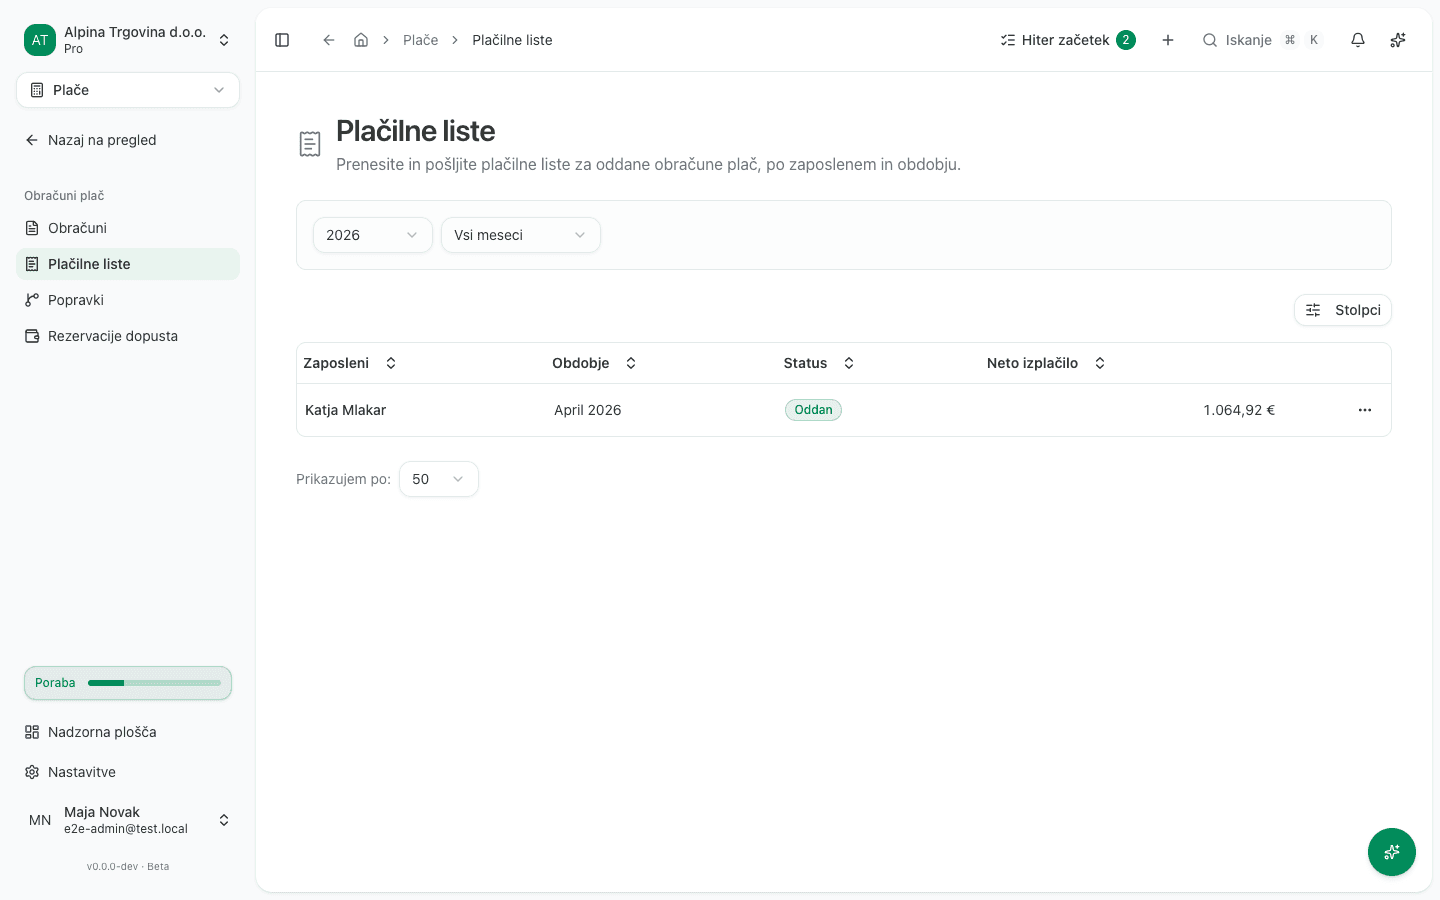Screen dimensions: 1440x900
Task: Click the payslip icon beside page title
Action: [310, 144]
